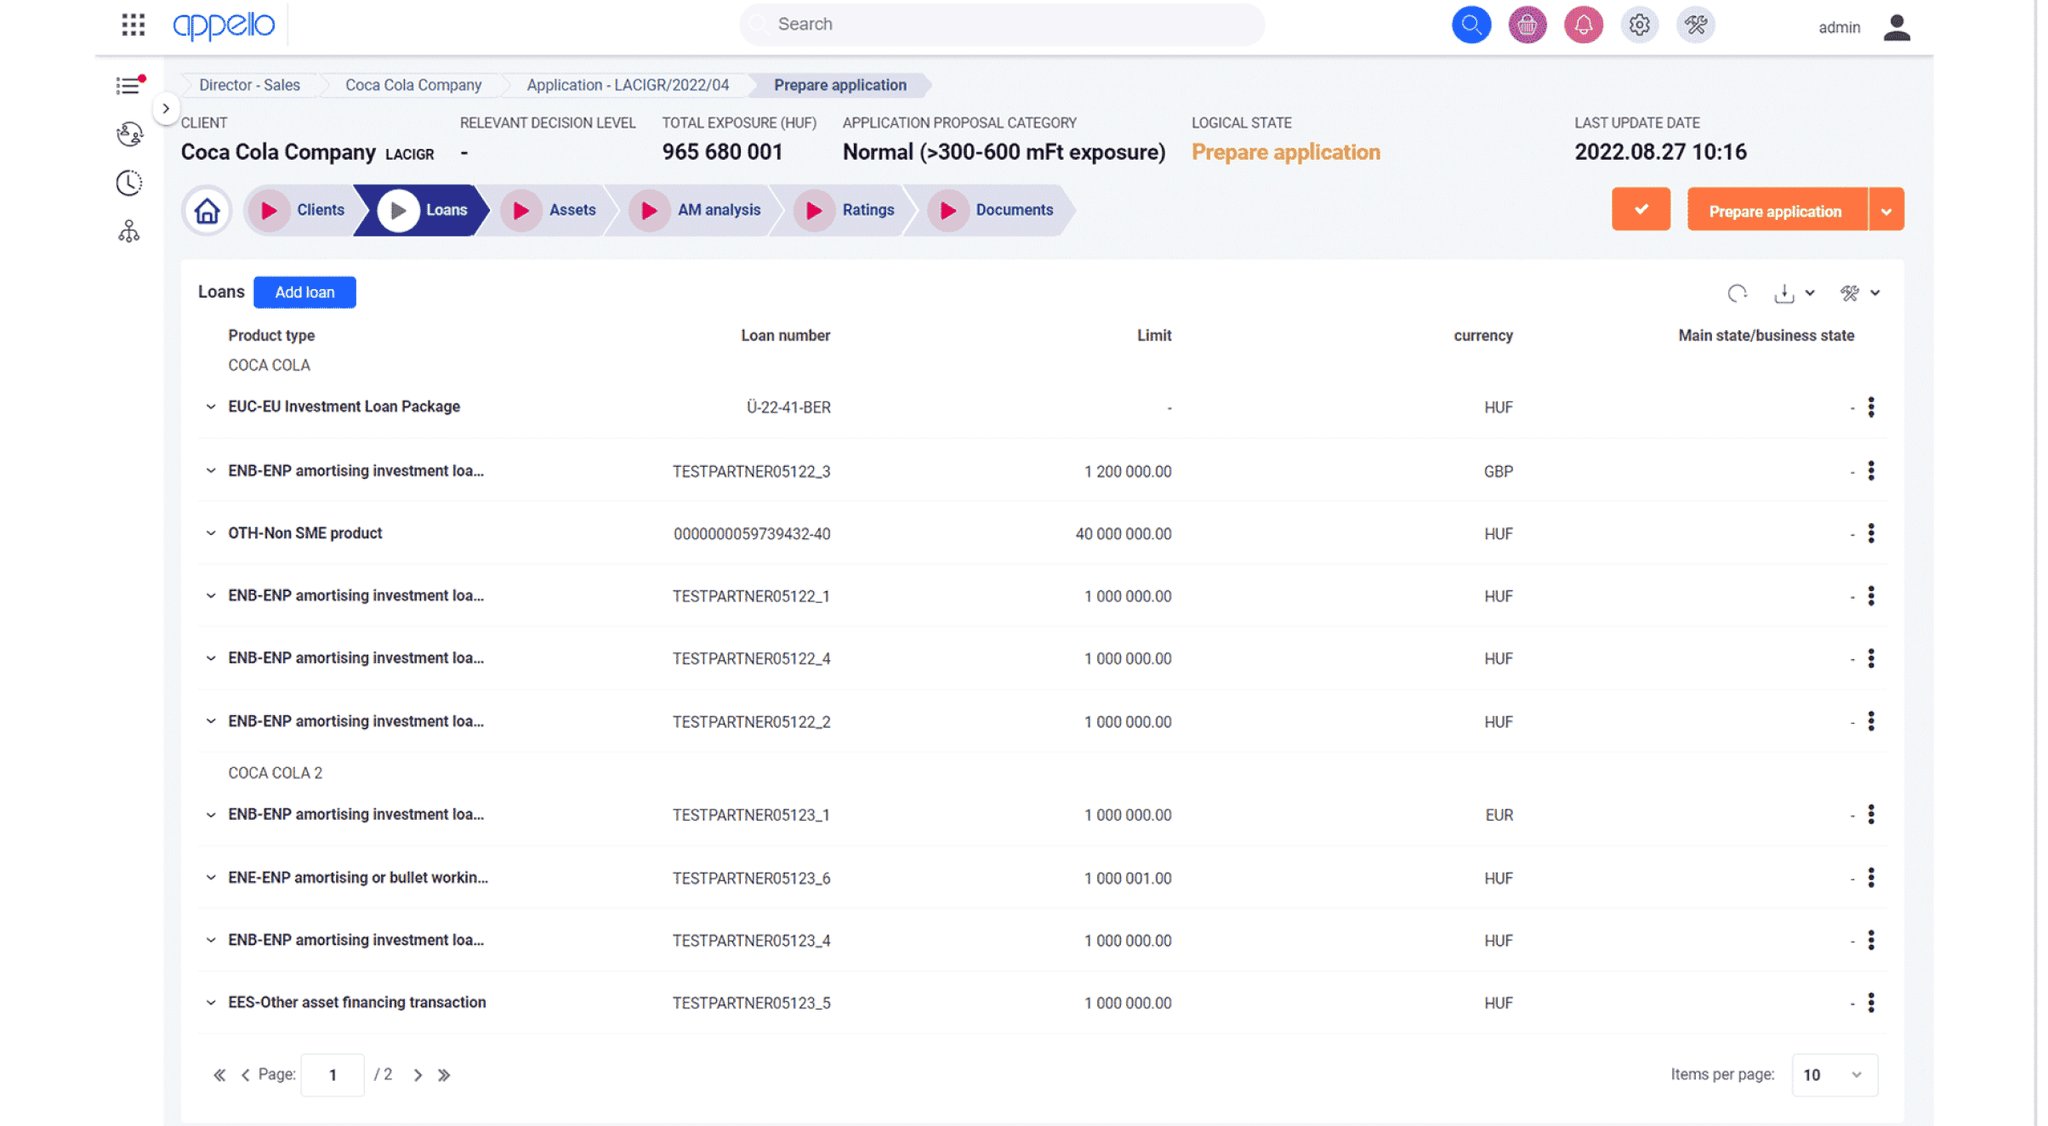Click the home/dashboard icon in workflow
Viewport: 2048px width, 1126px height.
click(207, 209)
